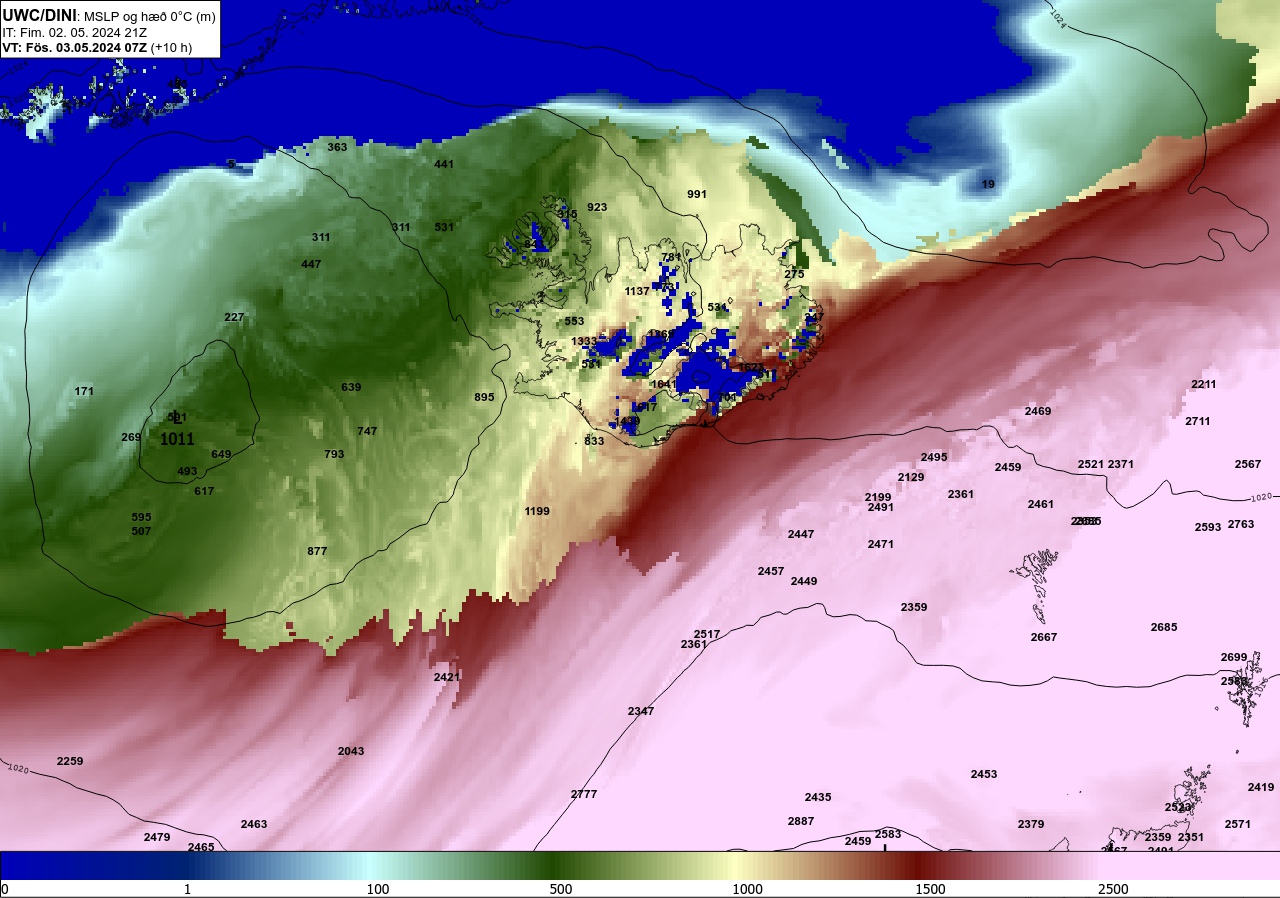Click the map value 2447
Image resolution: width=1280 pixels, height=898 pixels.
pyautogui.click(x=801, y=534)
